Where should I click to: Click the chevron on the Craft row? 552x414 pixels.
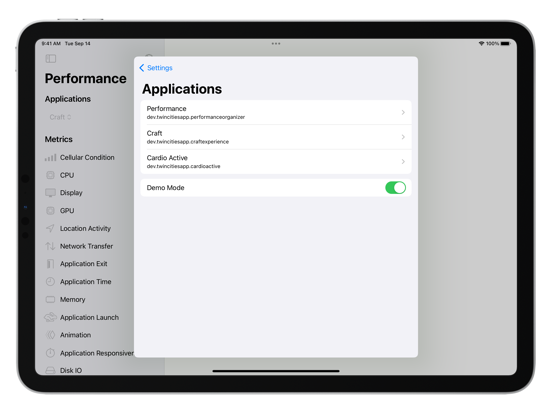click(x=403, y=137)
